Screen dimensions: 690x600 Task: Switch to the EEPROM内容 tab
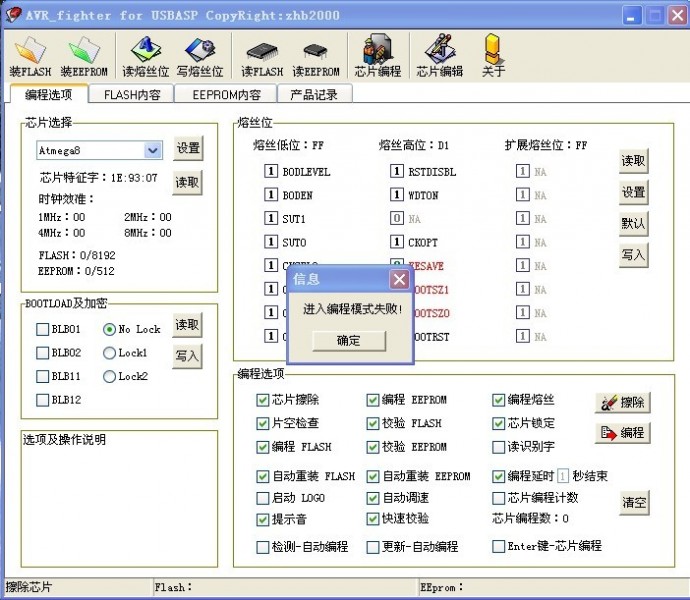[226, 95]
